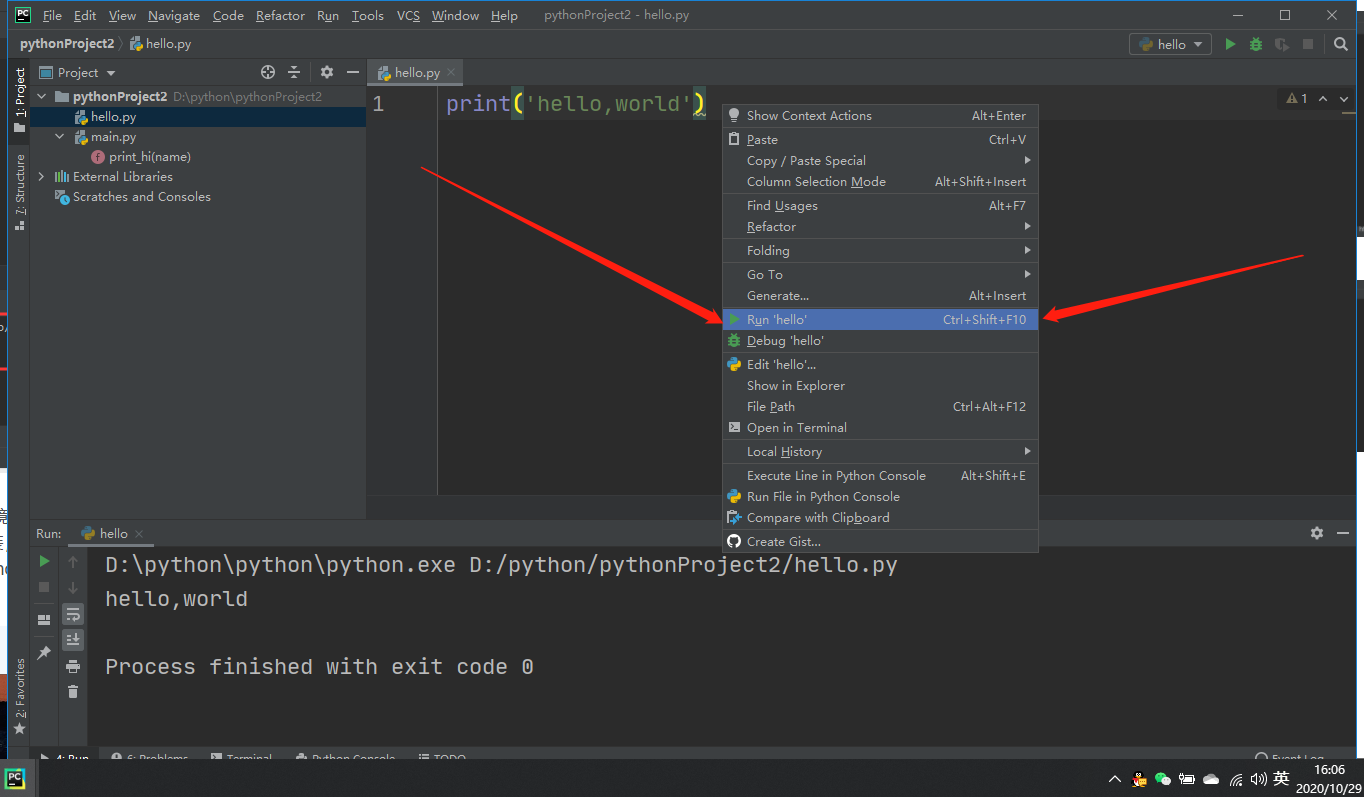1364x797 pixels.
Task: Select Show Context Actions in the context menu
Action: pyautogui.click(x=880, y=116)
